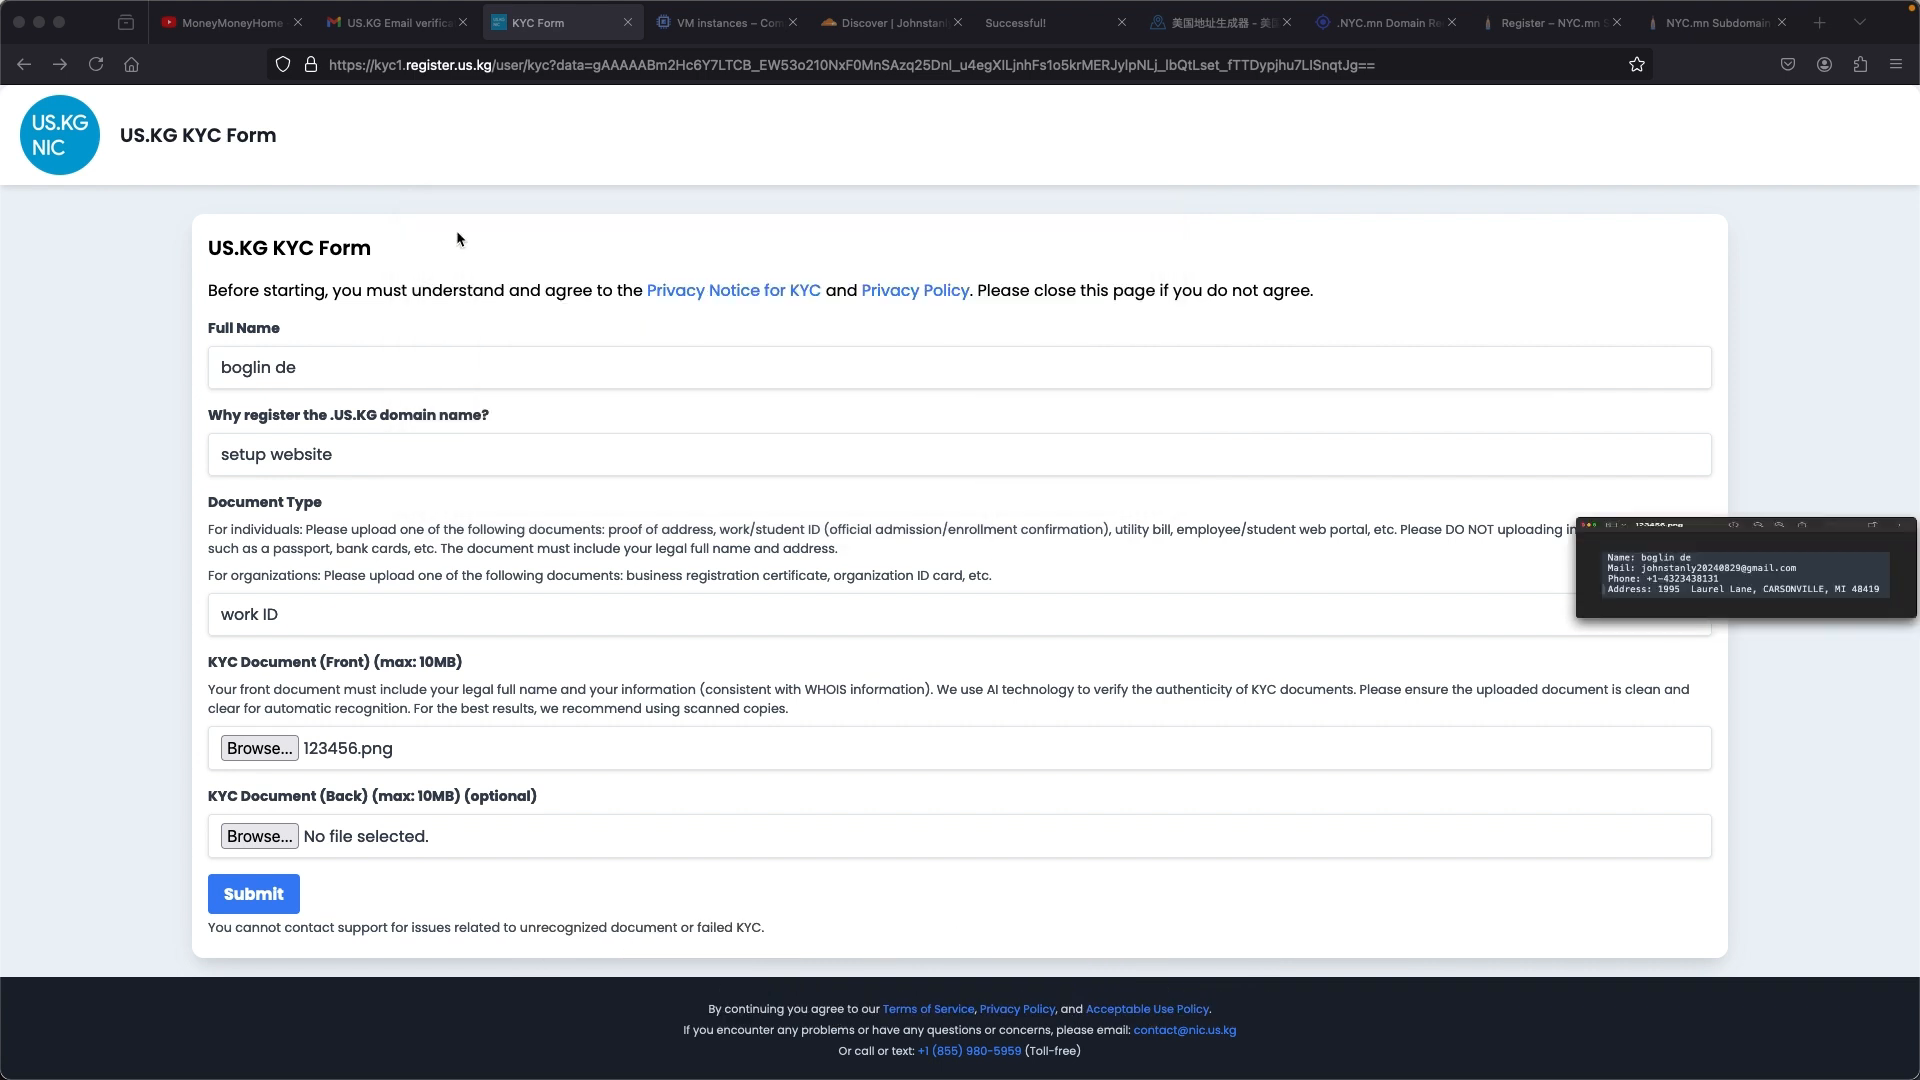Viewport: 1920px width, 1080px height.
Task: Open a new browser tab
Action: click(x=1820, y=22)
